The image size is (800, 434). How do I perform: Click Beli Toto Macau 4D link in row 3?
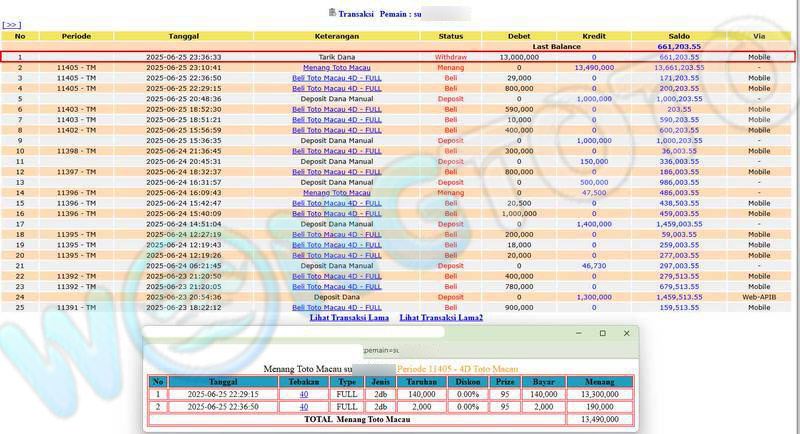[336, 77]
